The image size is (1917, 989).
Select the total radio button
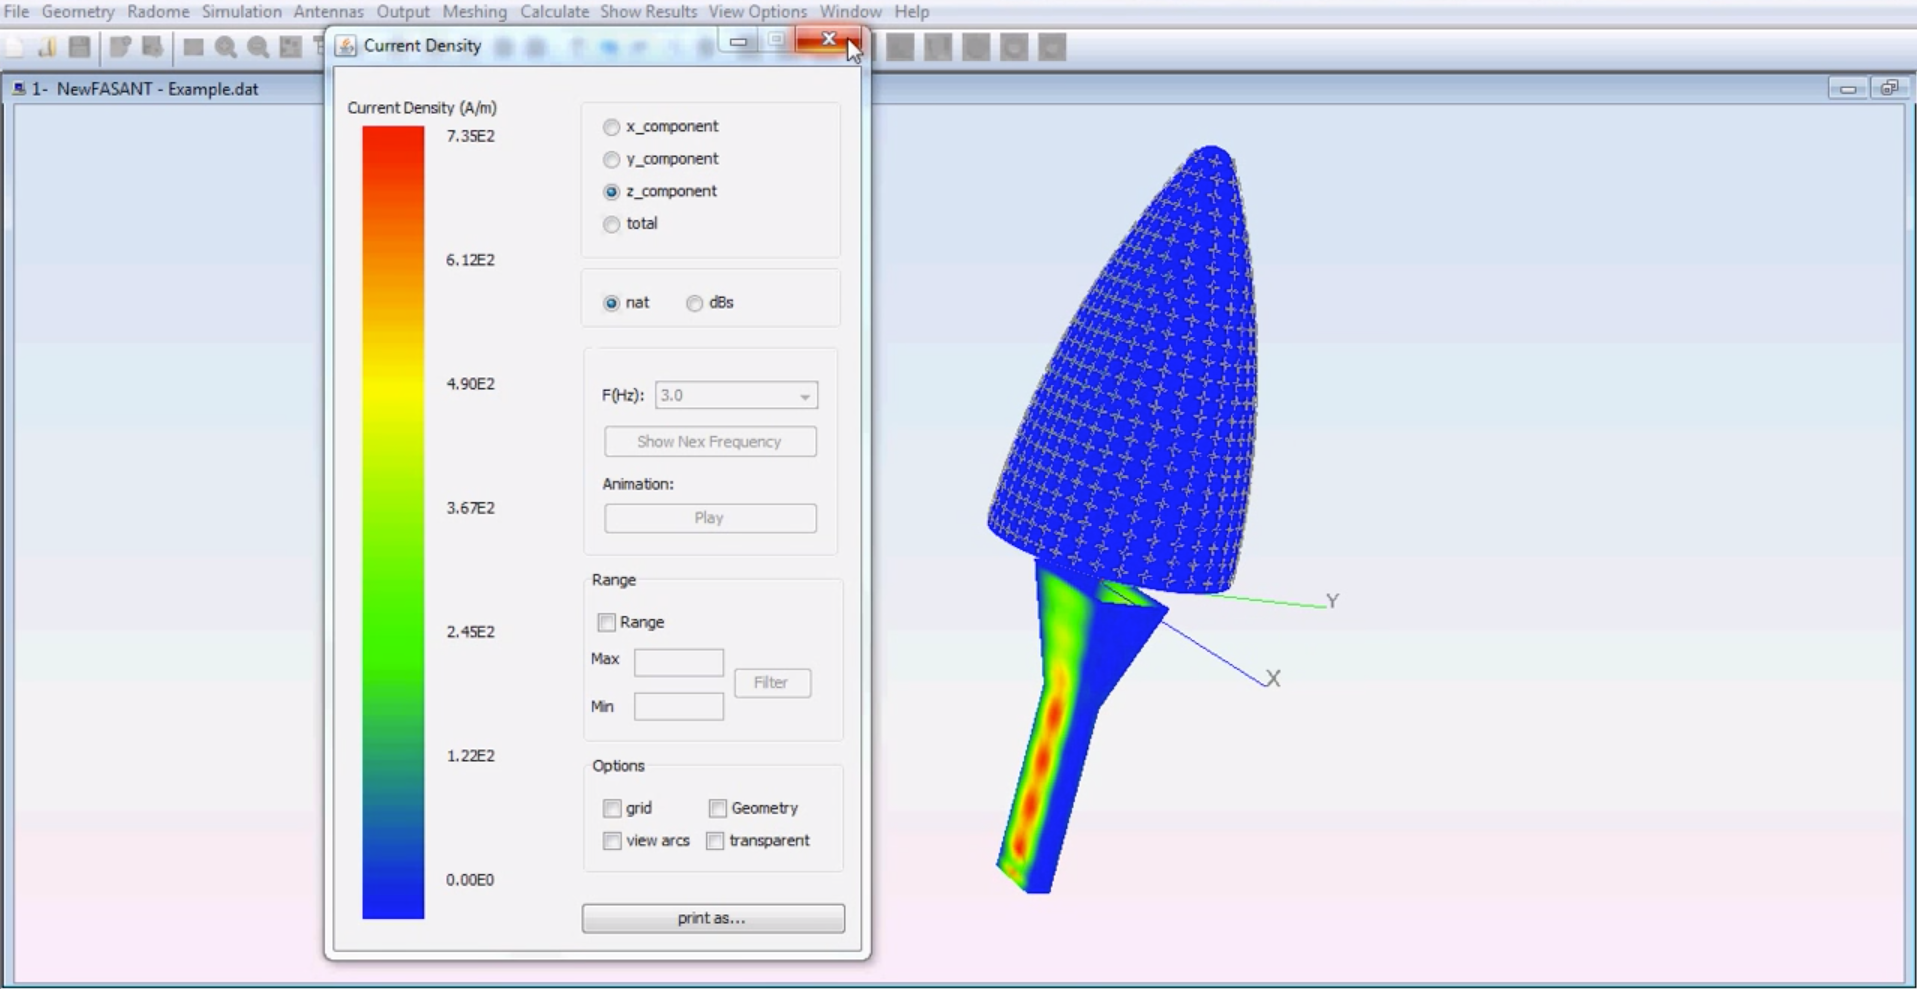[611, 224]
